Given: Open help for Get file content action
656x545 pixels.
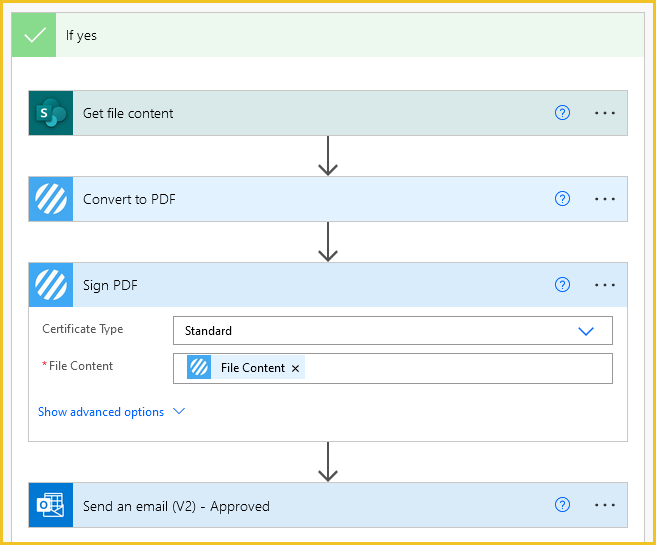Looking at the screenshot, I should (x=562, y=113).
